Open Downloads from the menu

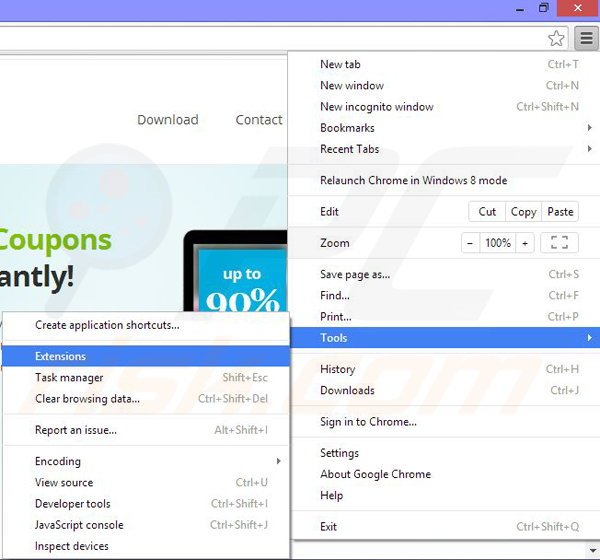tap(445, 390)
